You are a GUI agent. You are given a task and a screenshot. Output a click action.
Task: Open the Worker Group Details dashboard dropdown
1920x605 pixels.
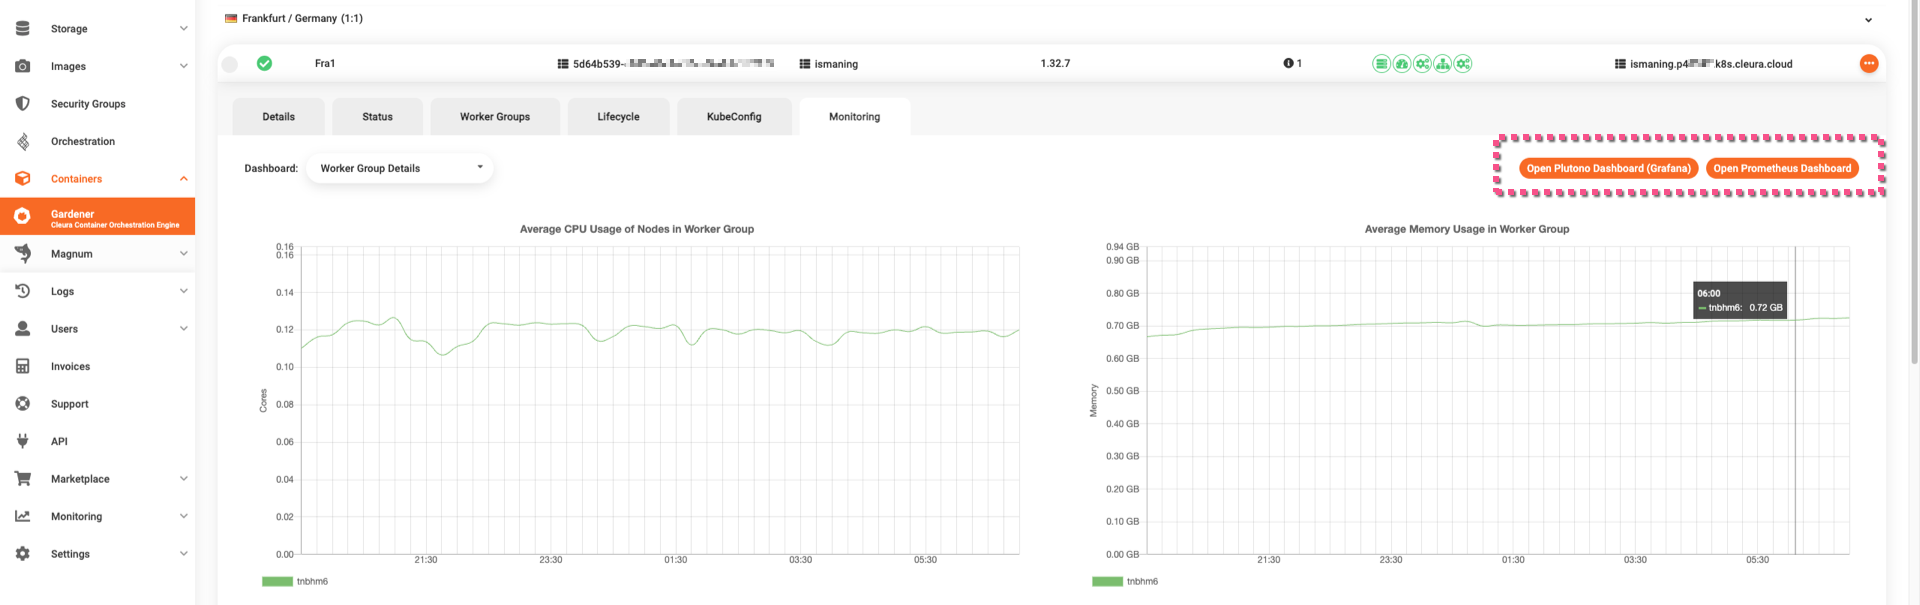[400, 168]
